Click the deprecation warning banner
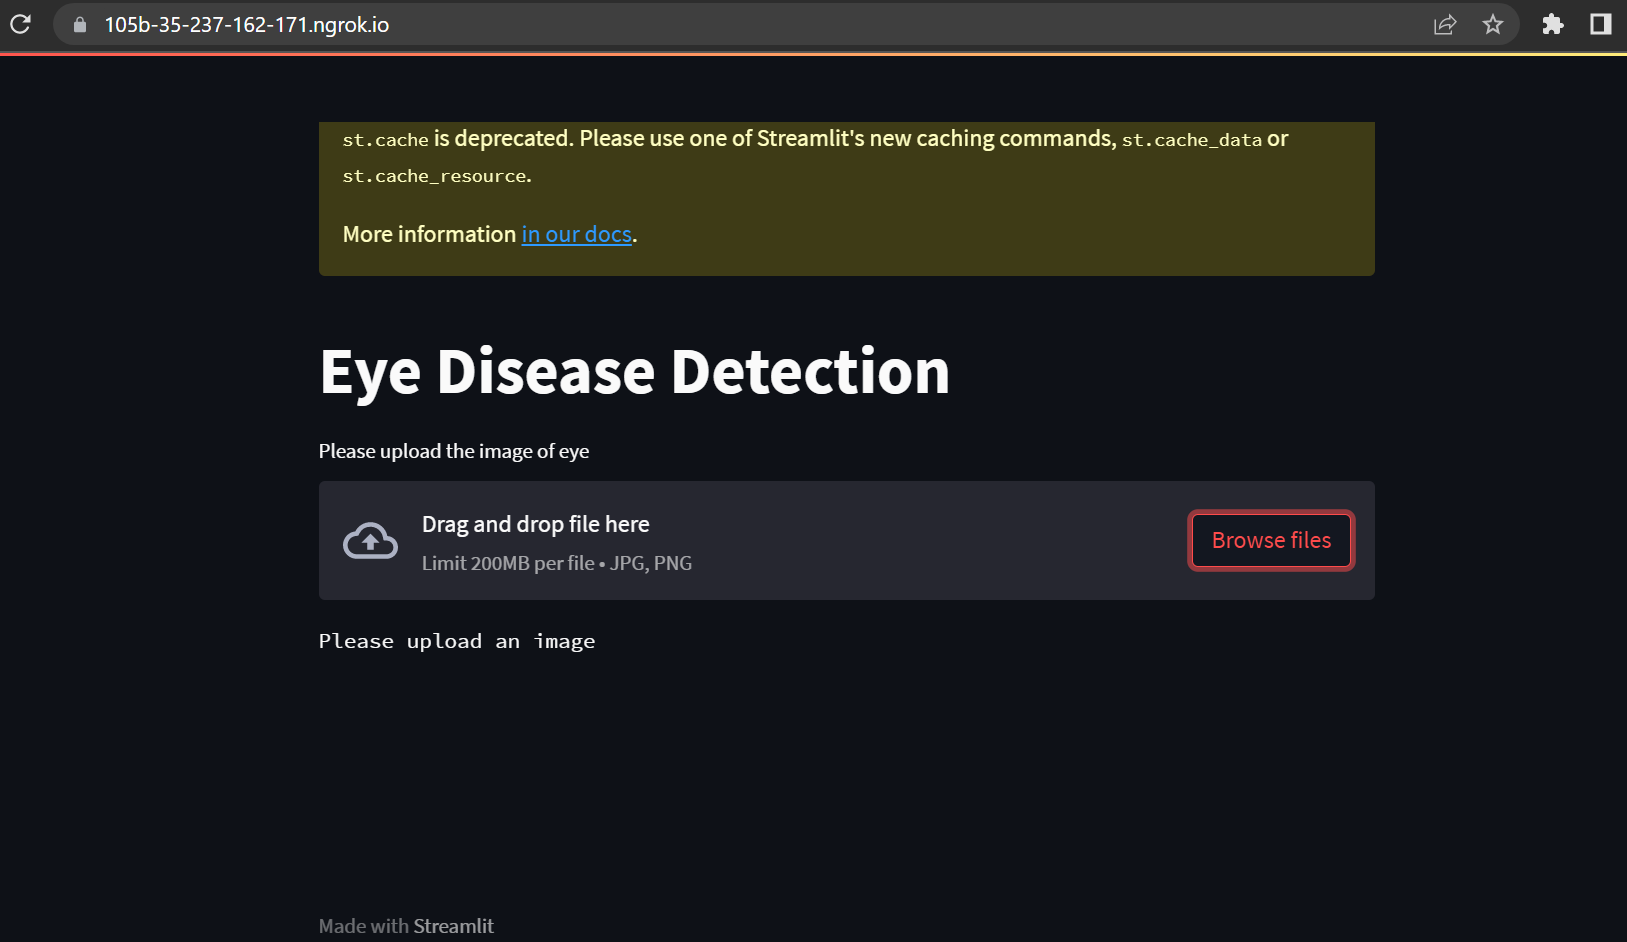 [x=846, y=198]
